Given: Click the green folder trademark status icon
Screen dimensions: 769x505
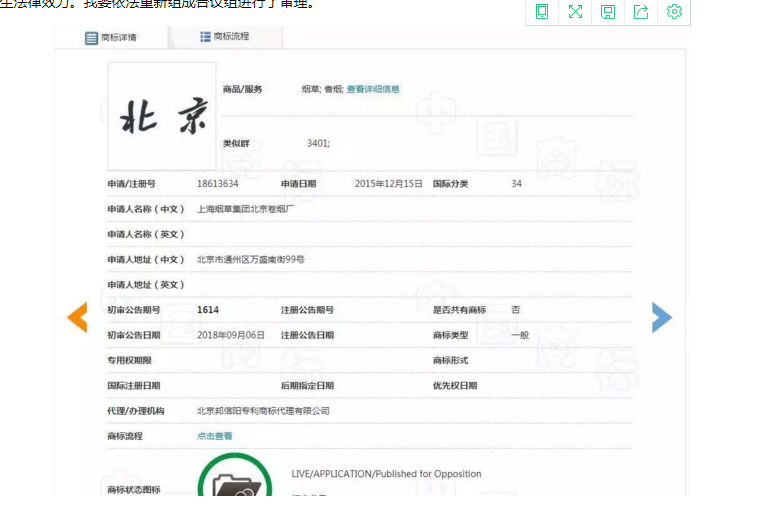Looking at the screenshot, I should pos(235,476).
